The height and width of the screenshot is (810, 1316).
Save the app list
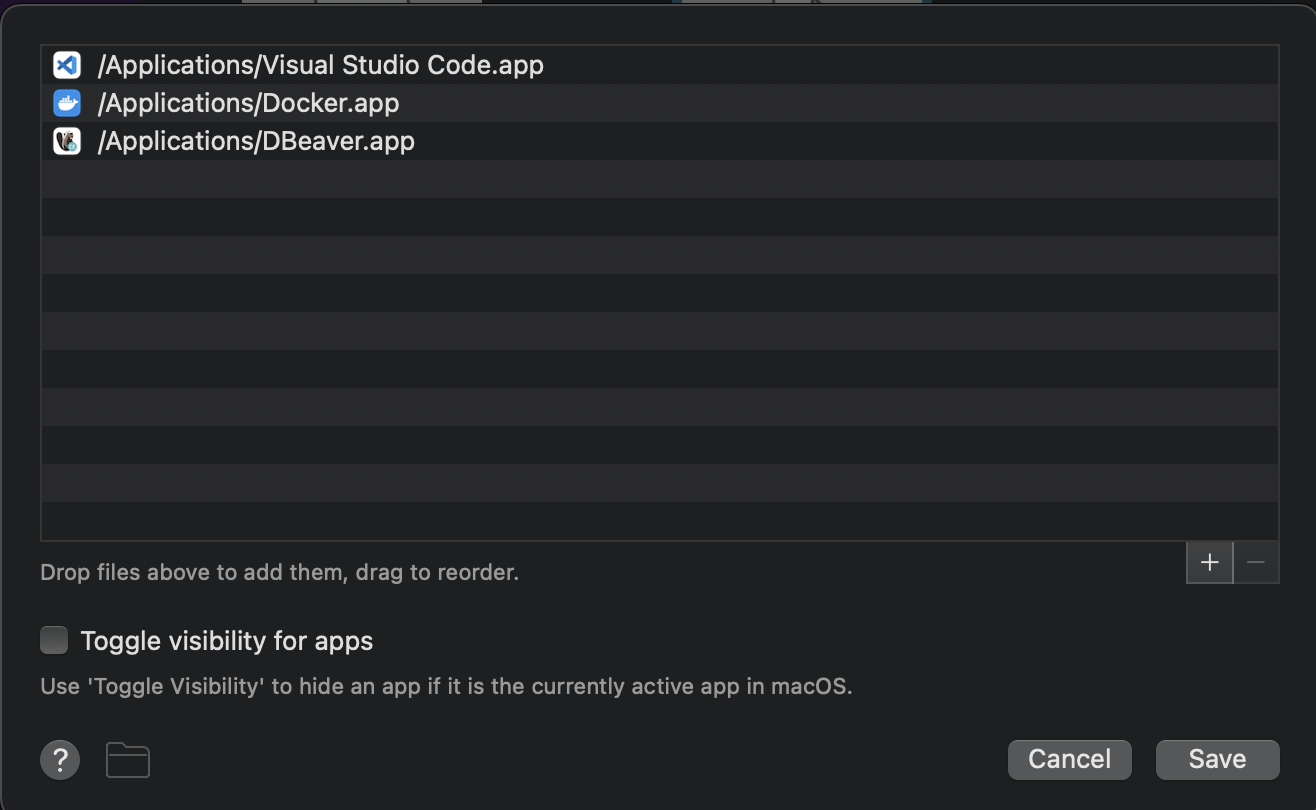[1217, 759]
